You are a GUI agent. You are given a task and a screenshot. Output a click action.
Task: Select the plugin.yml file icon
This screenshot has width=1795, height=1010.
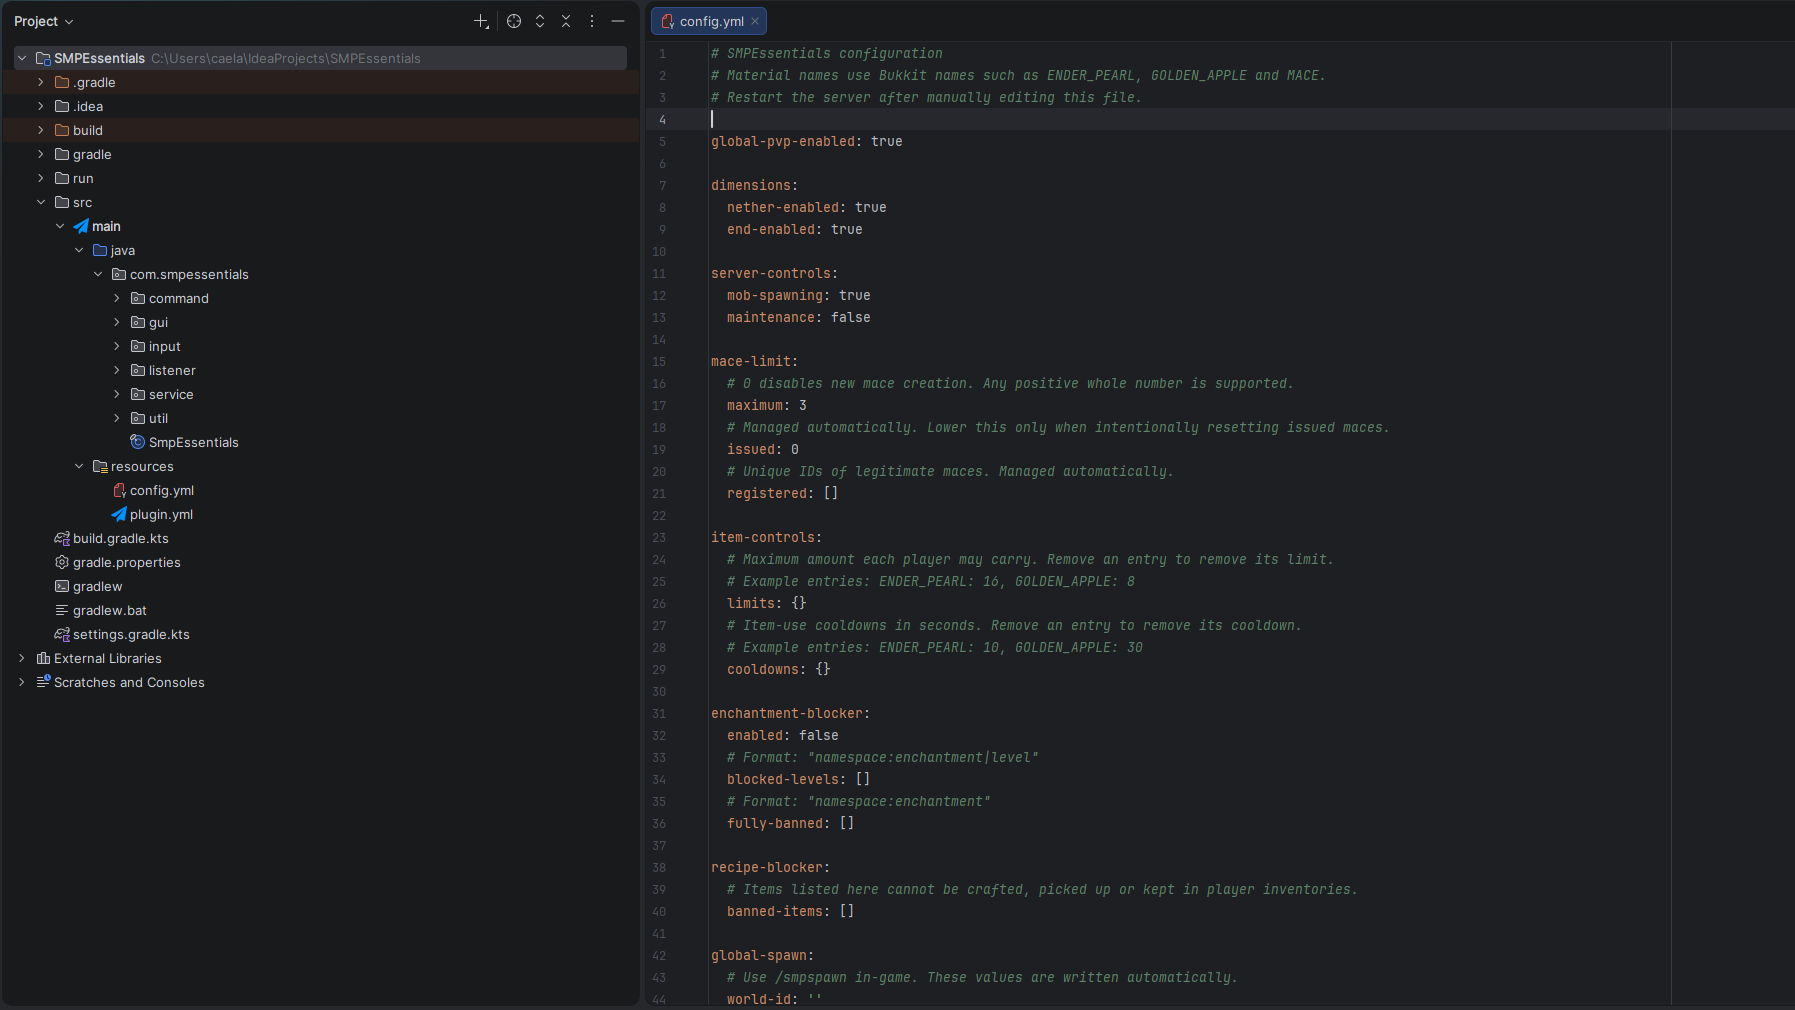[119, 514]
